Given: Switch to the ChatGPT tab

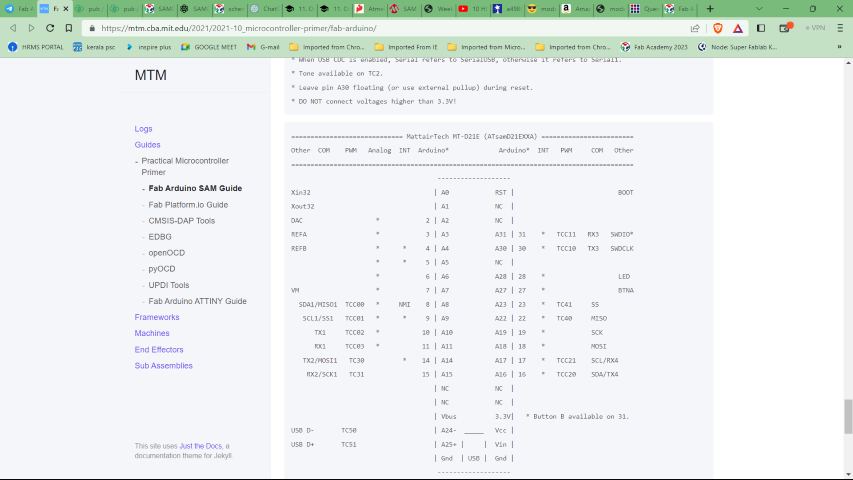Looking at the screenshot, I should pos(264,9).
